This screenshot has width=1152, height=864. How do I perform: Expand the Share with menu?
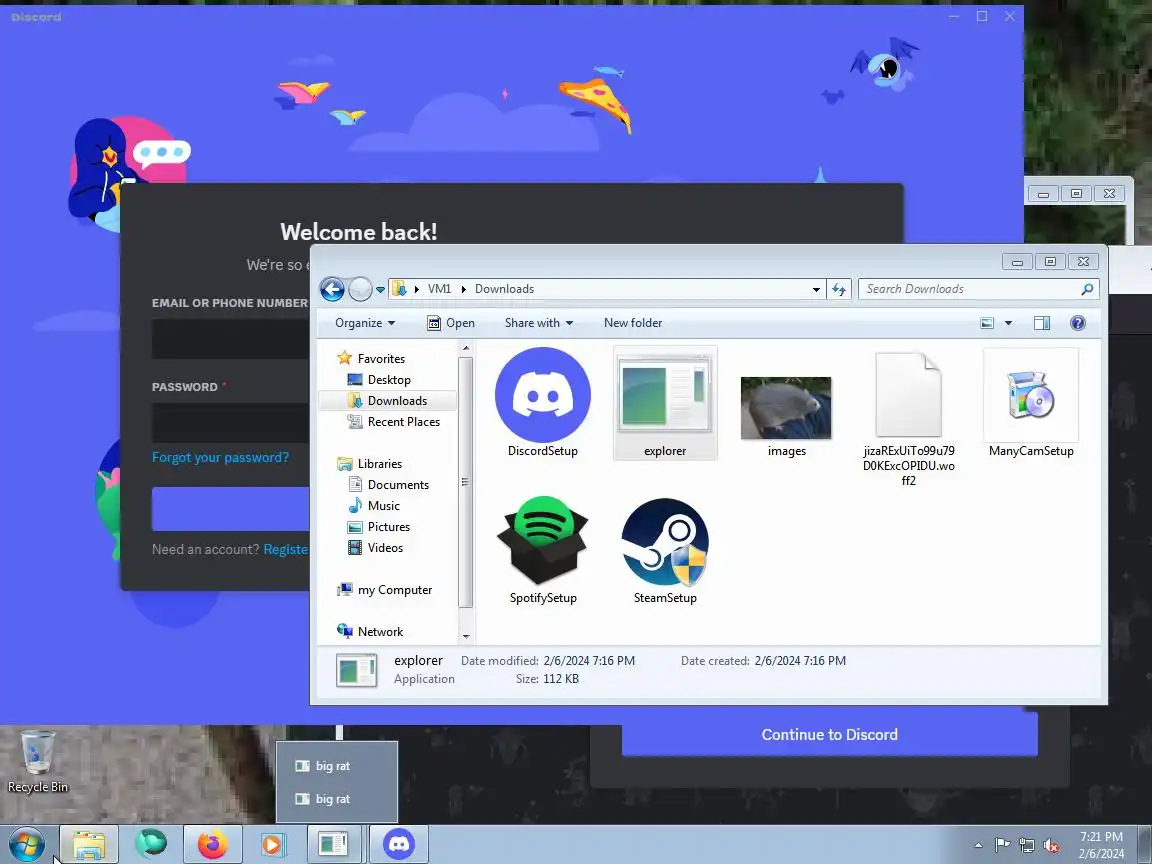[x=539, y=323]
